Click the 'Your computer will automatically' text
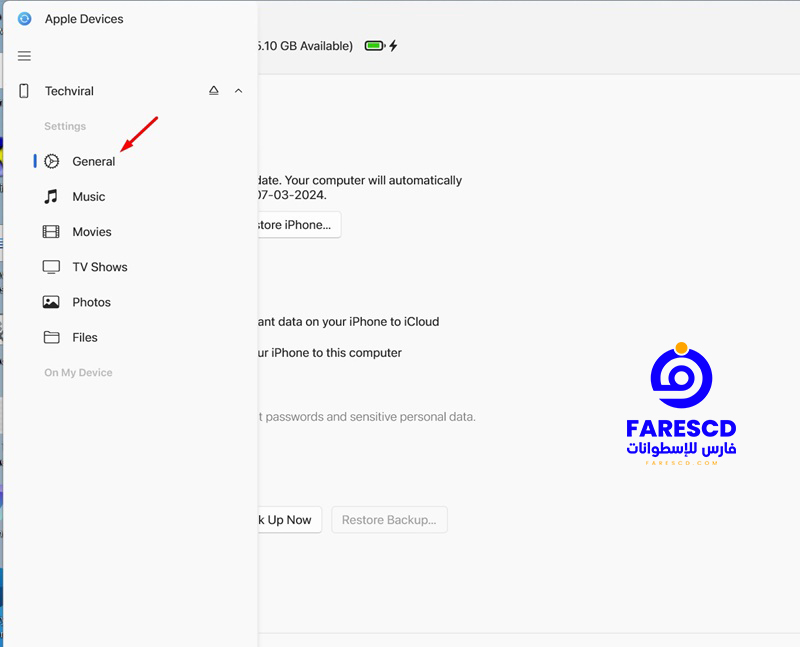Viewport: 800px width, 647px height. click(373, 180)
